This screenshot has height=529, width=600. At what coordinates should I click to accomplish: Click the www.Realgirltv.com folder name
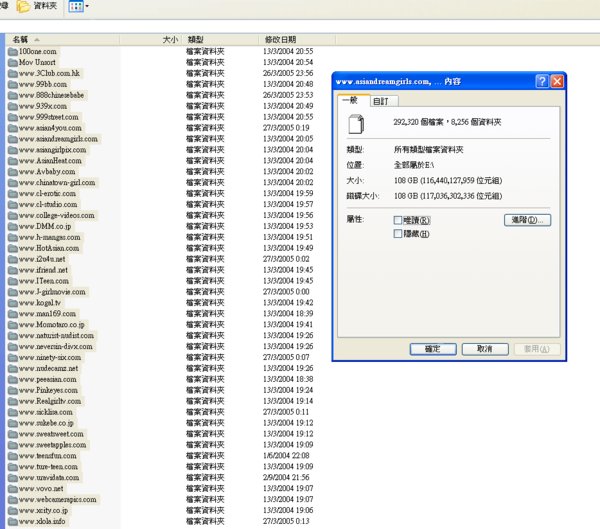(x=50, y=401)
